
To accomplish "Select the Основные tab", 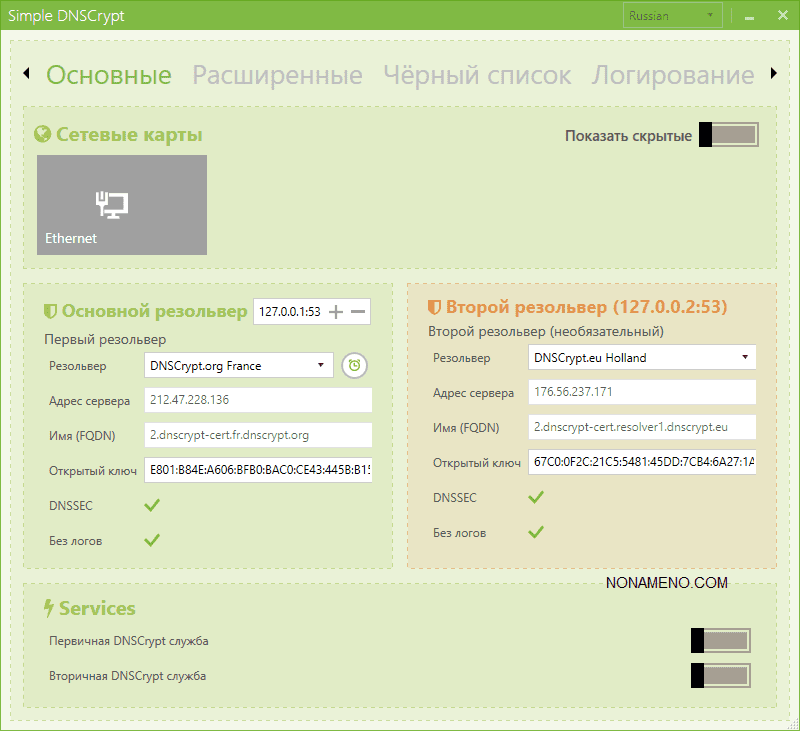I will point(109,75).
